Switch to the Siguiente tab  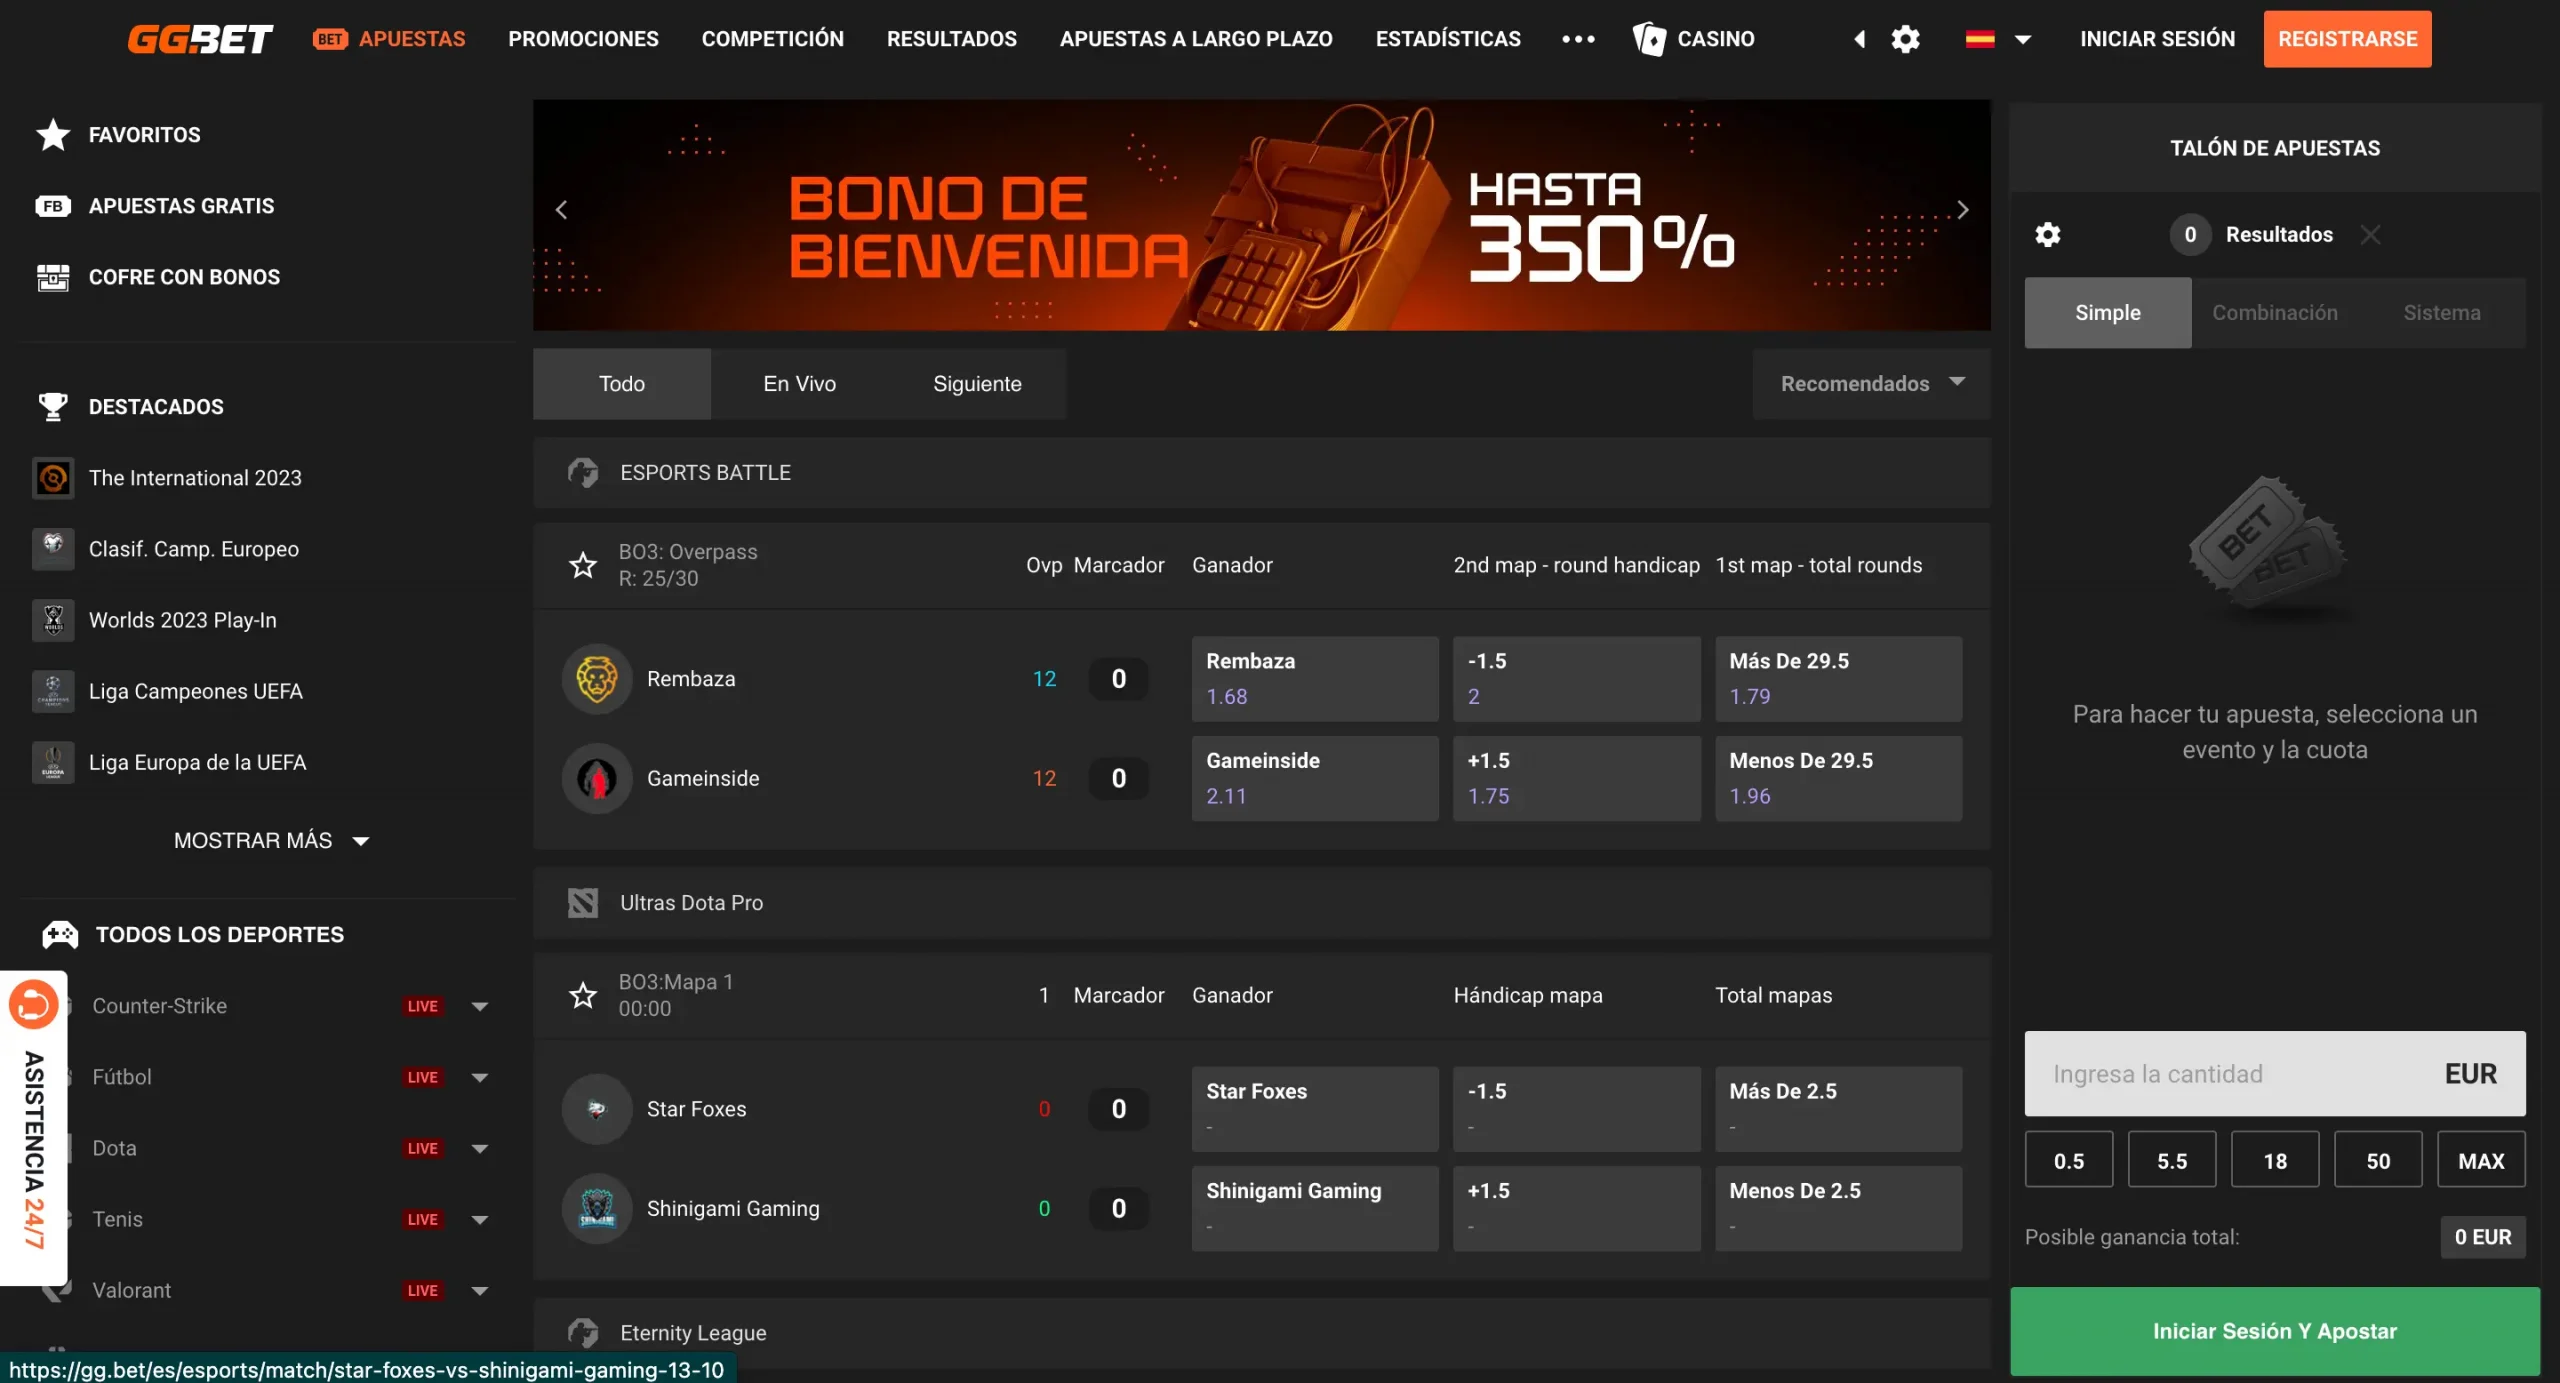tap(977, 384)
